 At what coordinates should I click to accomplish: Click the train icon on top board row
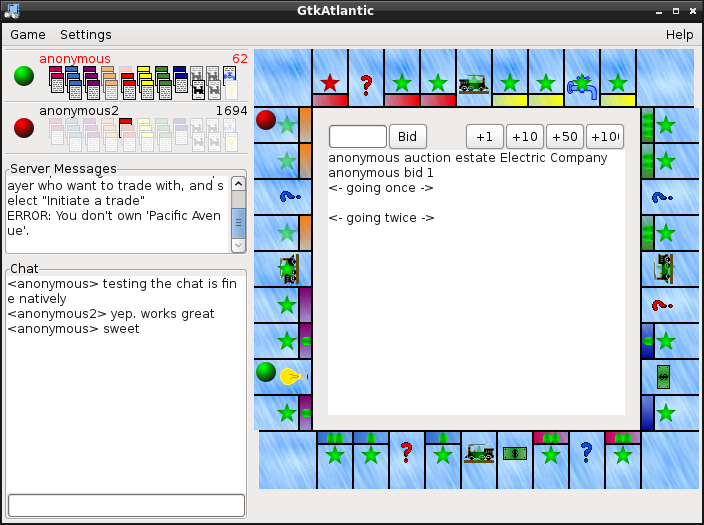click(x=474, y=84)
